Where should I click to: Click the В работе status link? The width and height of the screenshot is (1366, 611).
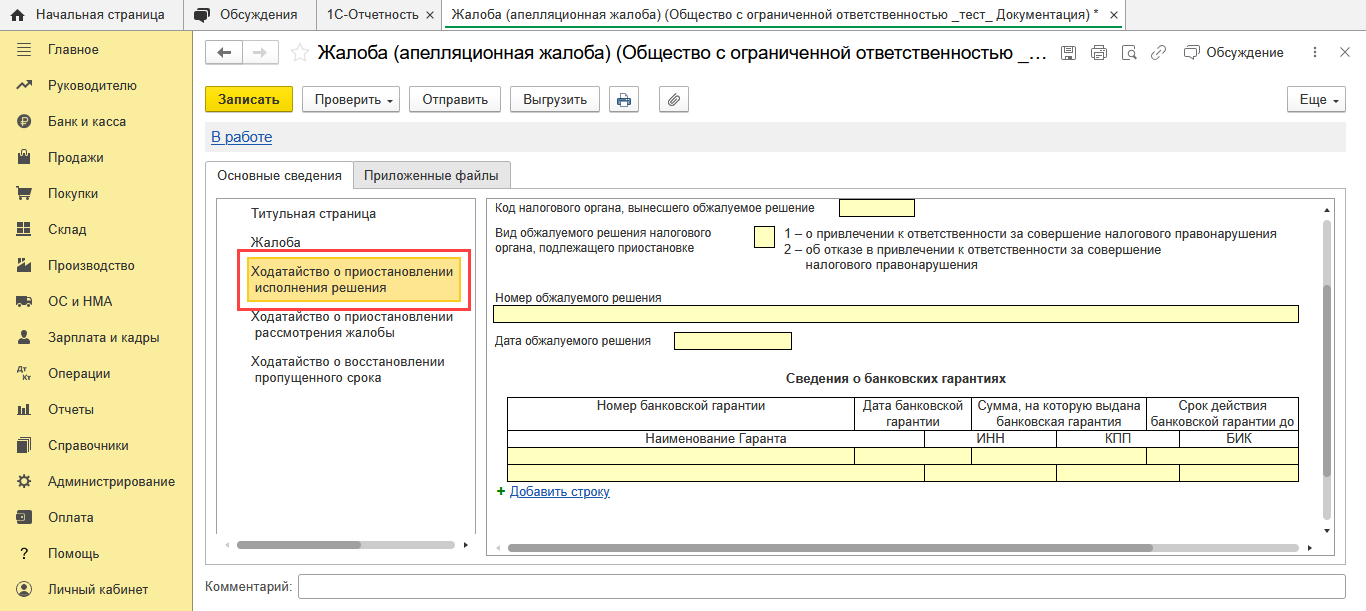[x=241, y=137]
